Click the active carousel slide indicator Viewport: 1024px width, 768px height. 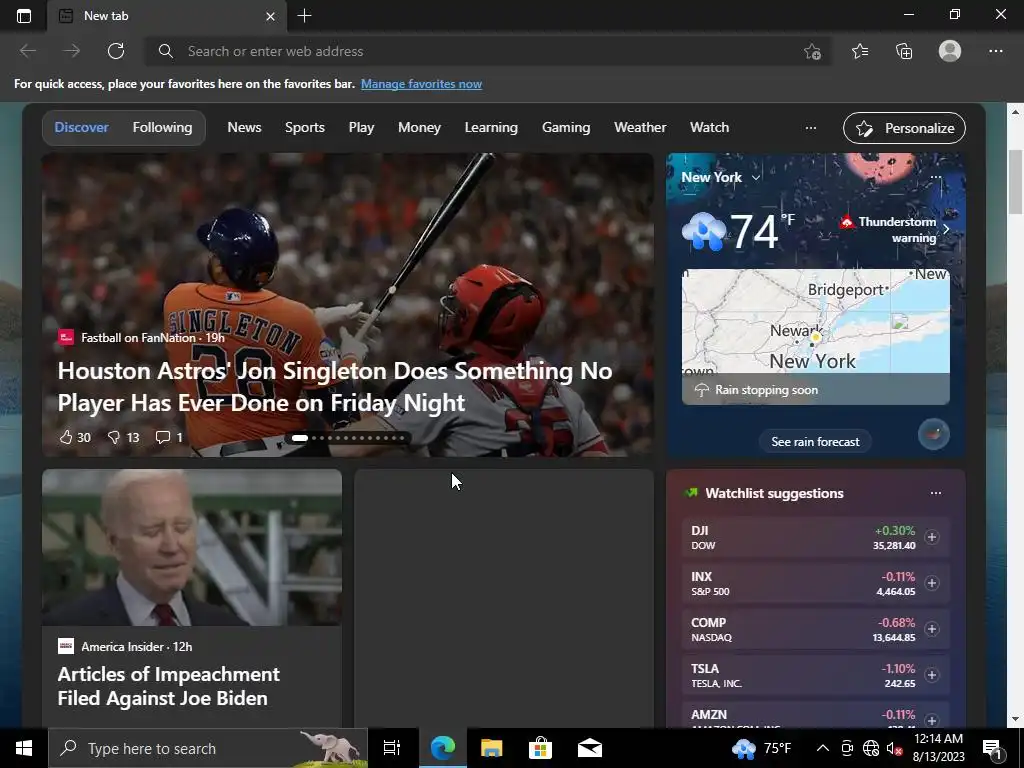[300, 438]
